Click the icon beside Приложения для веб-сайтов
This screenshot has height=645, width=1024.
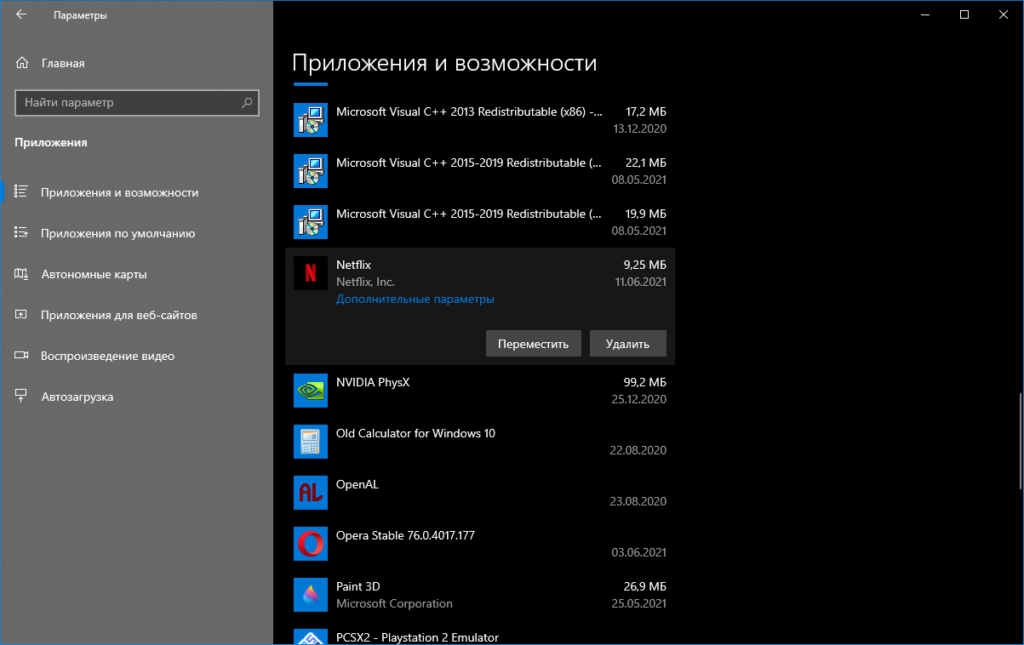point(21,314)
